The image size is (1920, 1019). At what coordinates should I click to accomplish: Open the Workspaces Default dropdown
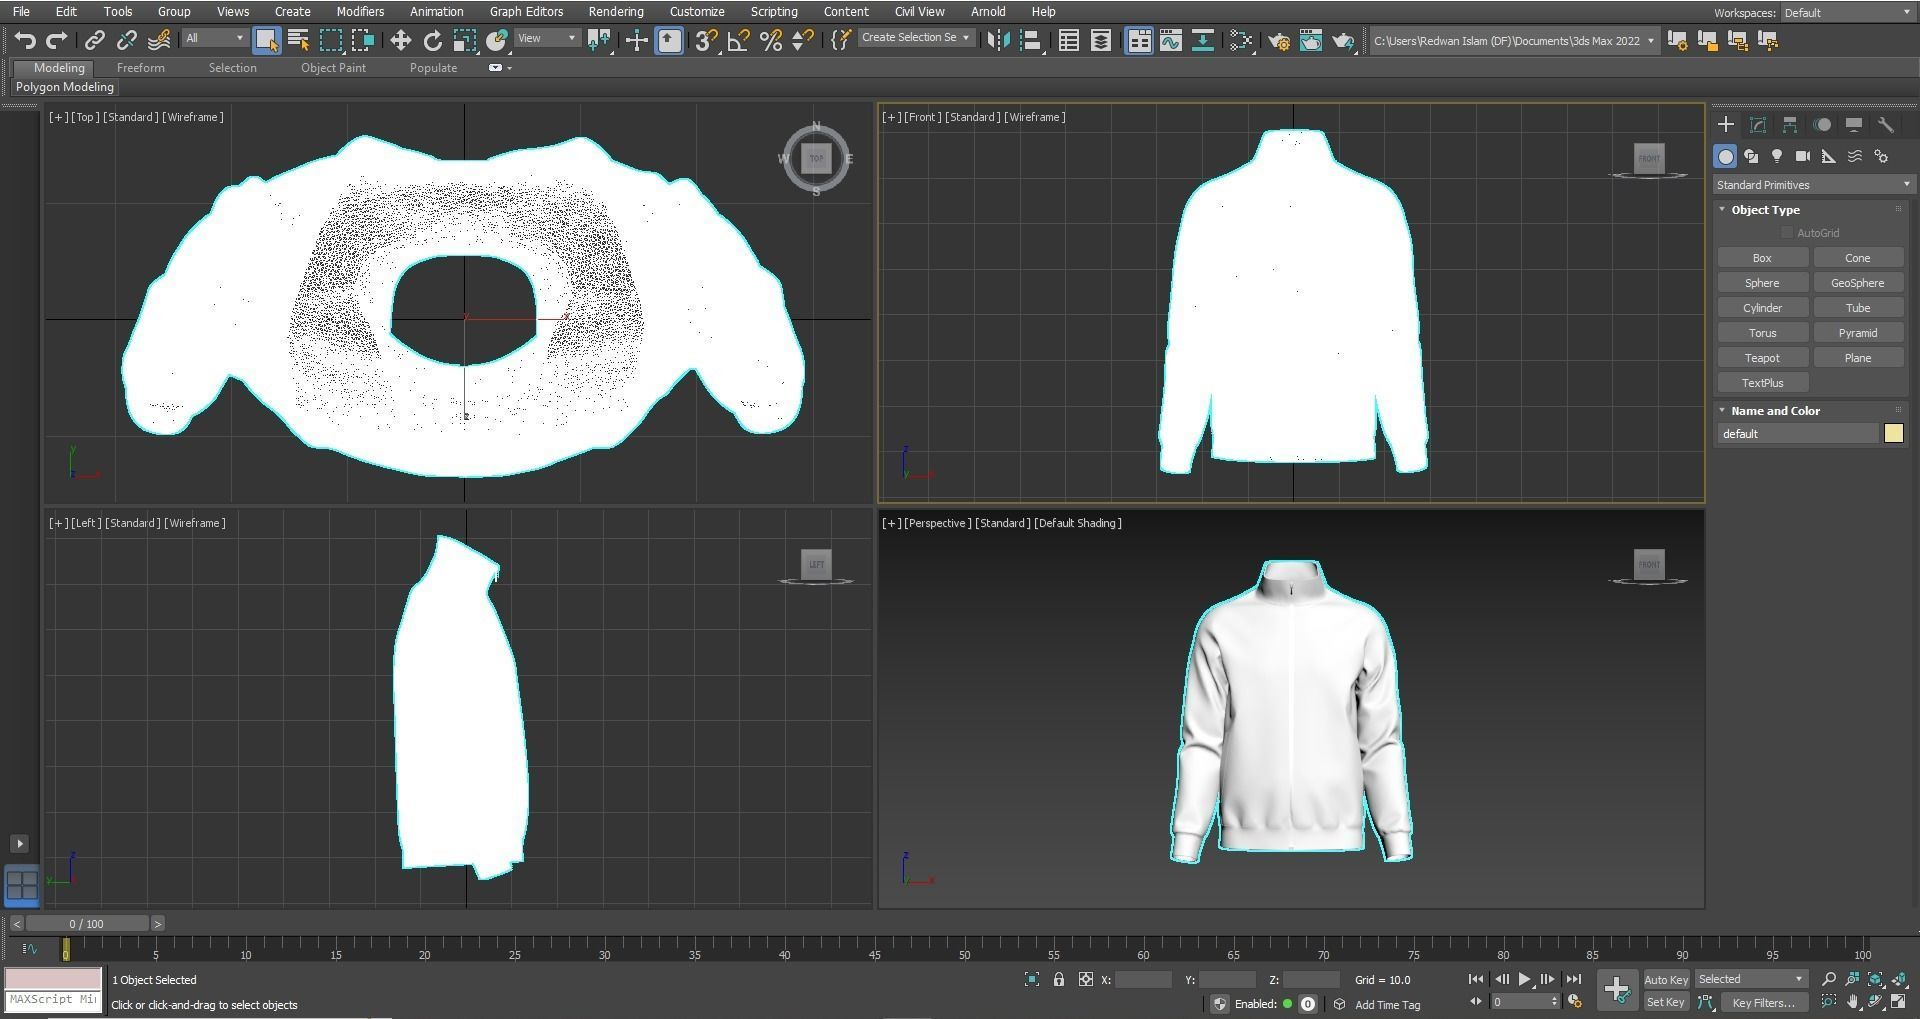[x=1847, y=13]
